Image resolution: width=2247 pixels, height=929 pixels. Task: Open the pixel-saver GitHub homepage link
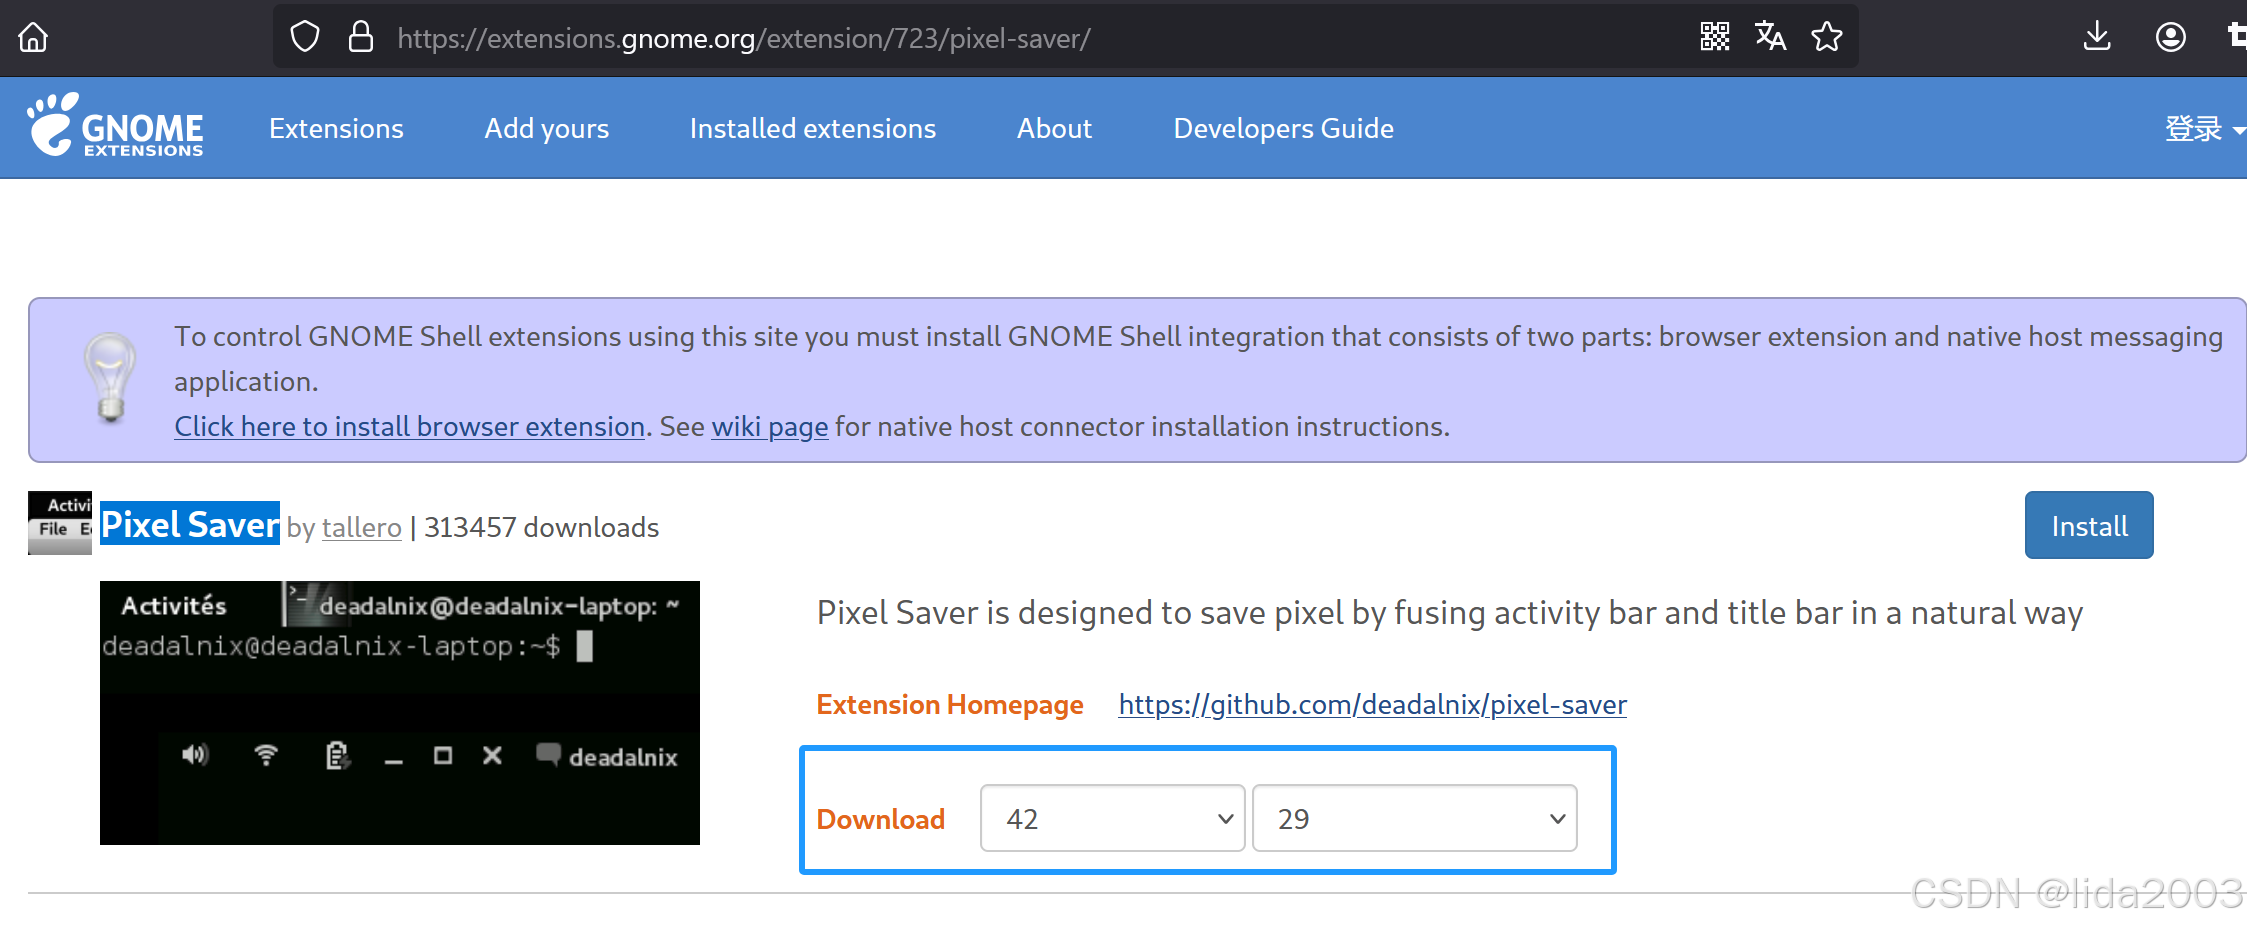click(x=1373, y=705)
